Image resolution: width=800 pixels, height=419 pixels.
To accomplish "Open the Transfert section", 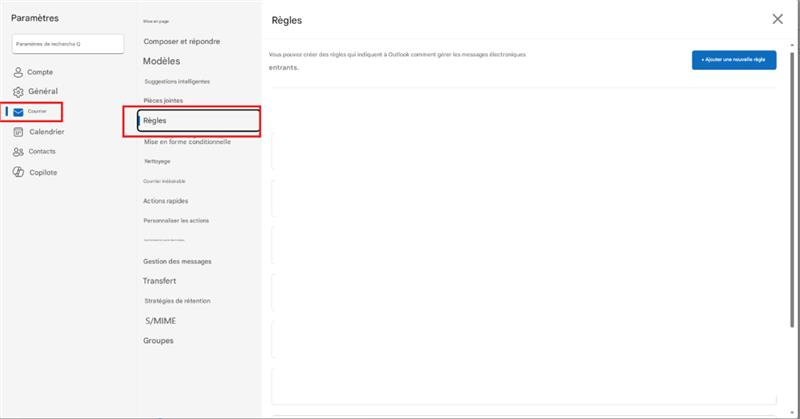I will coord(159,281).
